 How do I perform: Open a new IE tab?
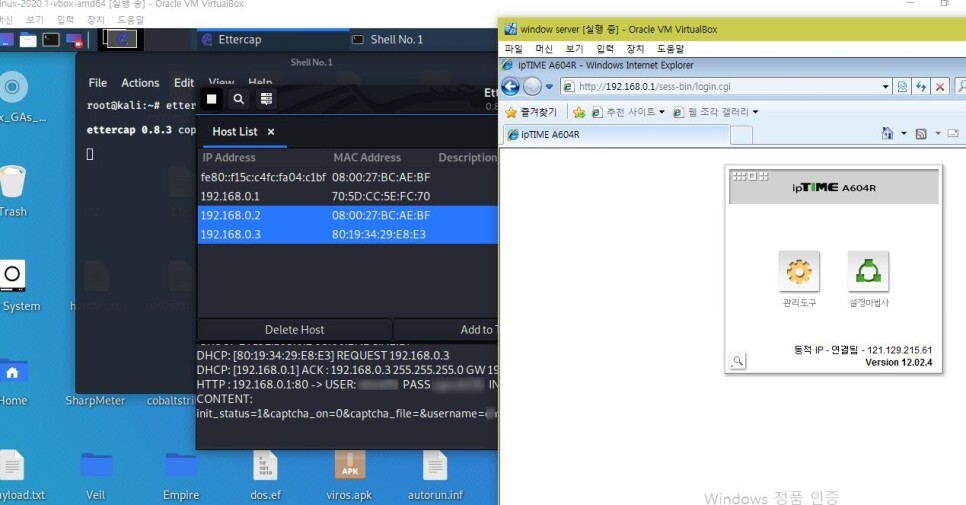coord(741,135)
